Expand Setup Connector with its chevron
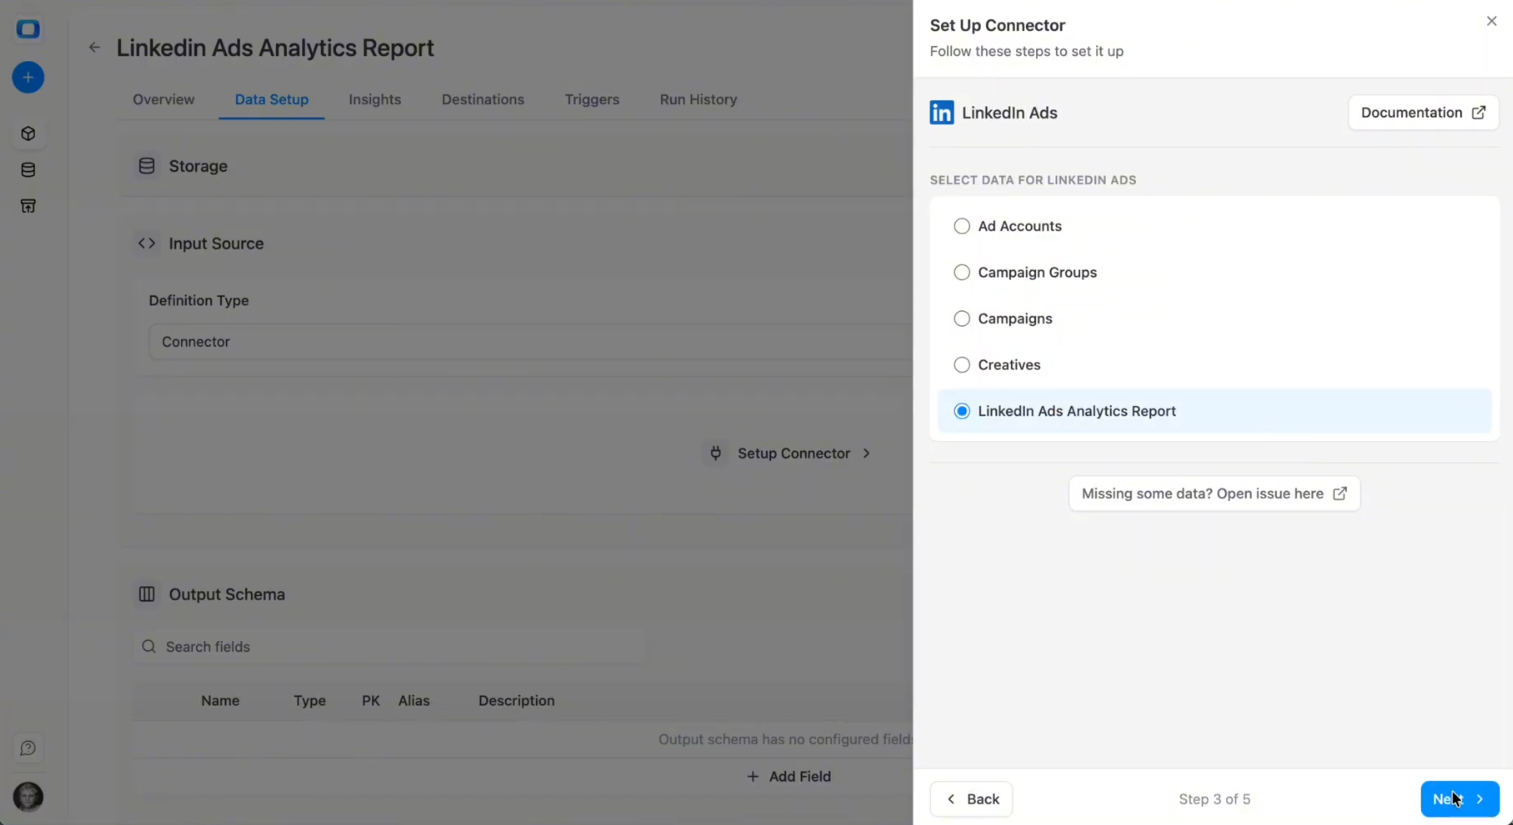 (x=866, y=453)
